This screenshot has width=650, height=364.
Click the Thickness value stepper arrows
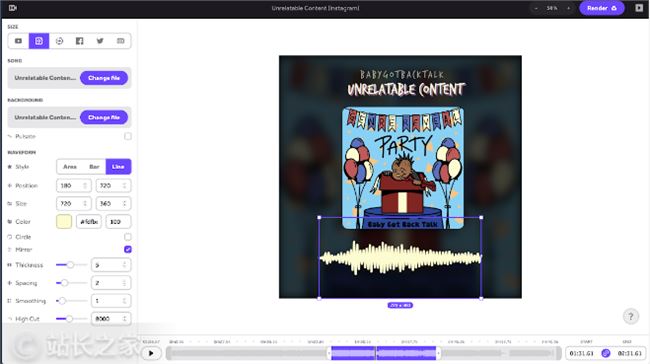pos(124,265)
